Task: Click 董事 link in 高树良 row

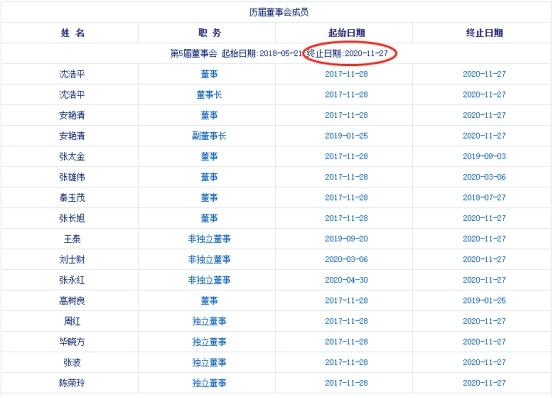Action: click(209, 300)
